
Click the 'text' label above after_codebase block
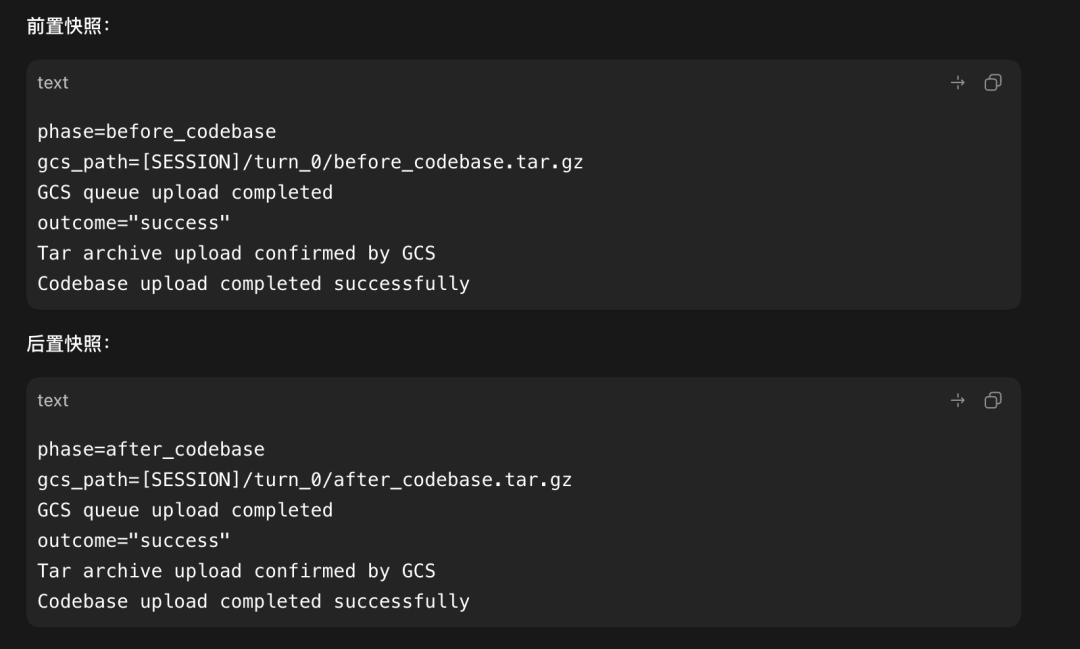coord(53,400)
